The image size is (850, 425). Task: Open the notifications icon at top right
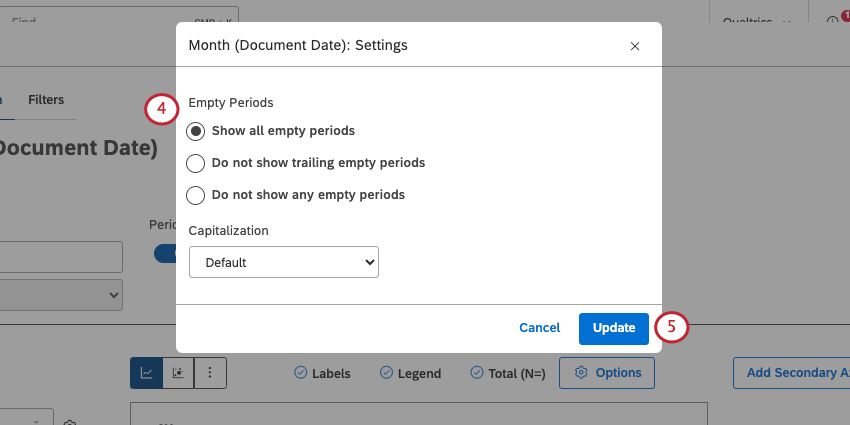click(833, 20)
